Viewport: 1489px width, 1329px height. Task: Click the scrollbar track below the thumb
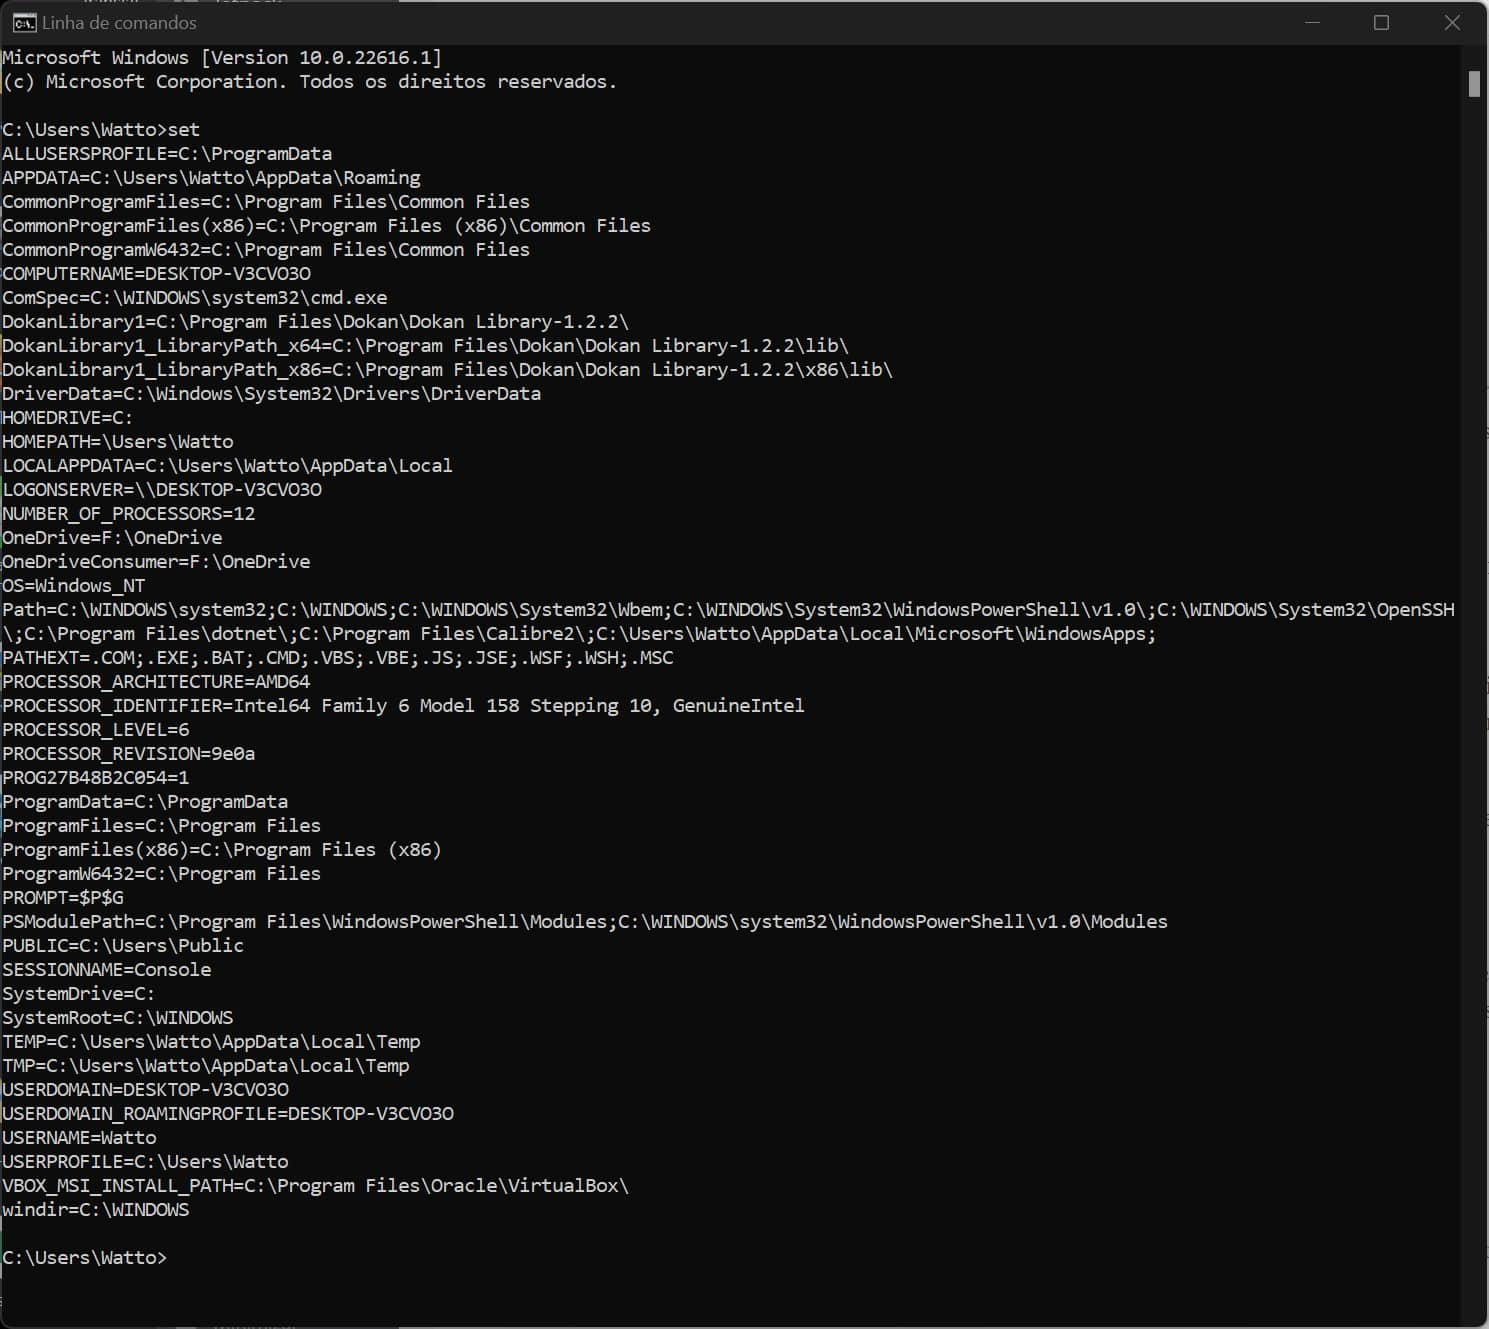click(x=1473, y=700)
